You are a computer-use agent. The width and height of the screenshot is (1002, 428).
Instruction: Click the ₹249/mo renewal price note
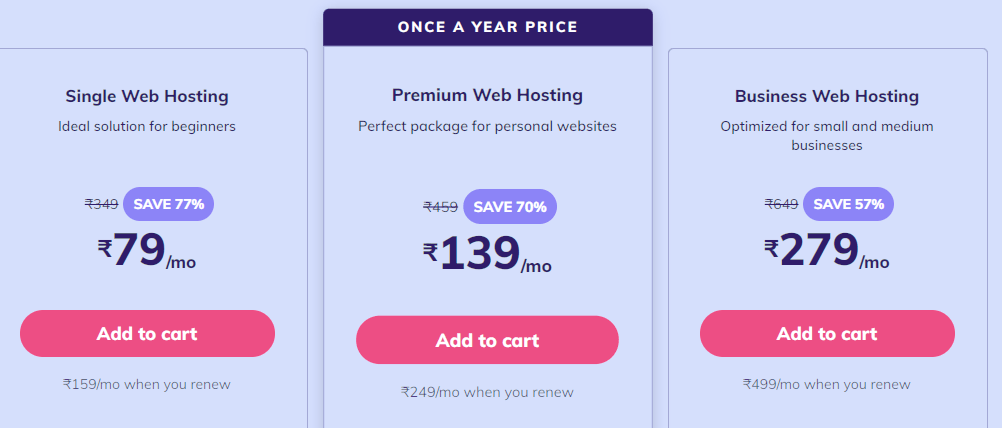[x=487, y=392]
